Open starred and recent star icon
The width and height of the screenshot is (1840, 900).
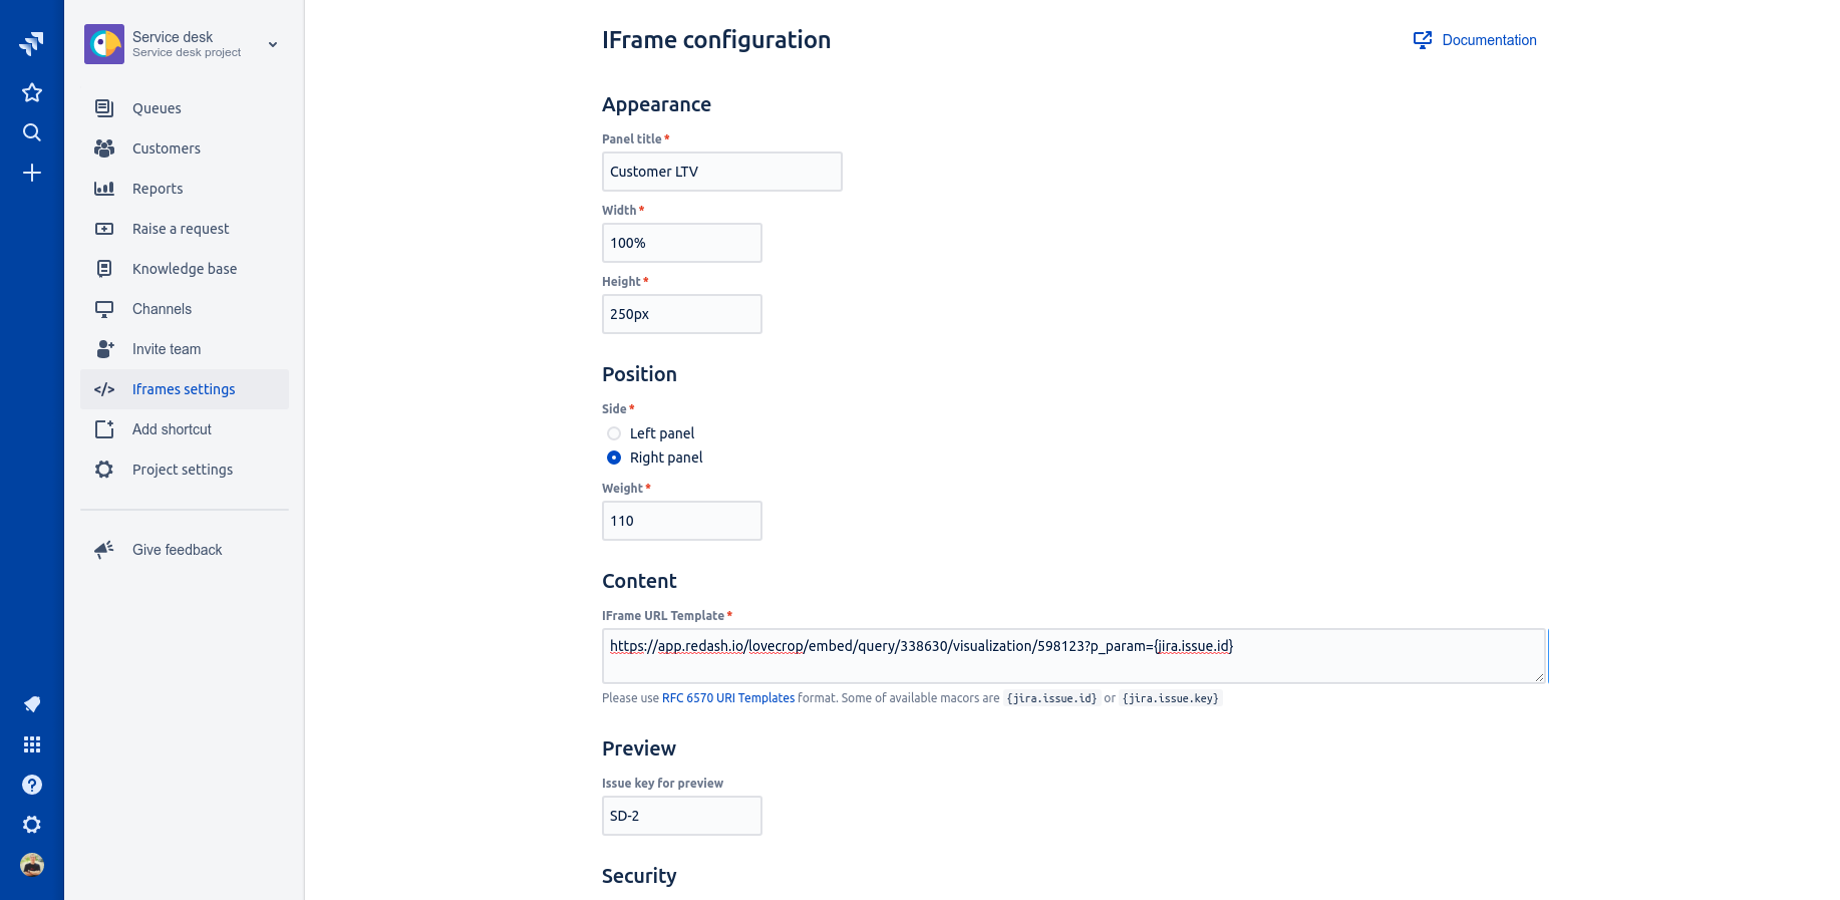pos(32,93)
